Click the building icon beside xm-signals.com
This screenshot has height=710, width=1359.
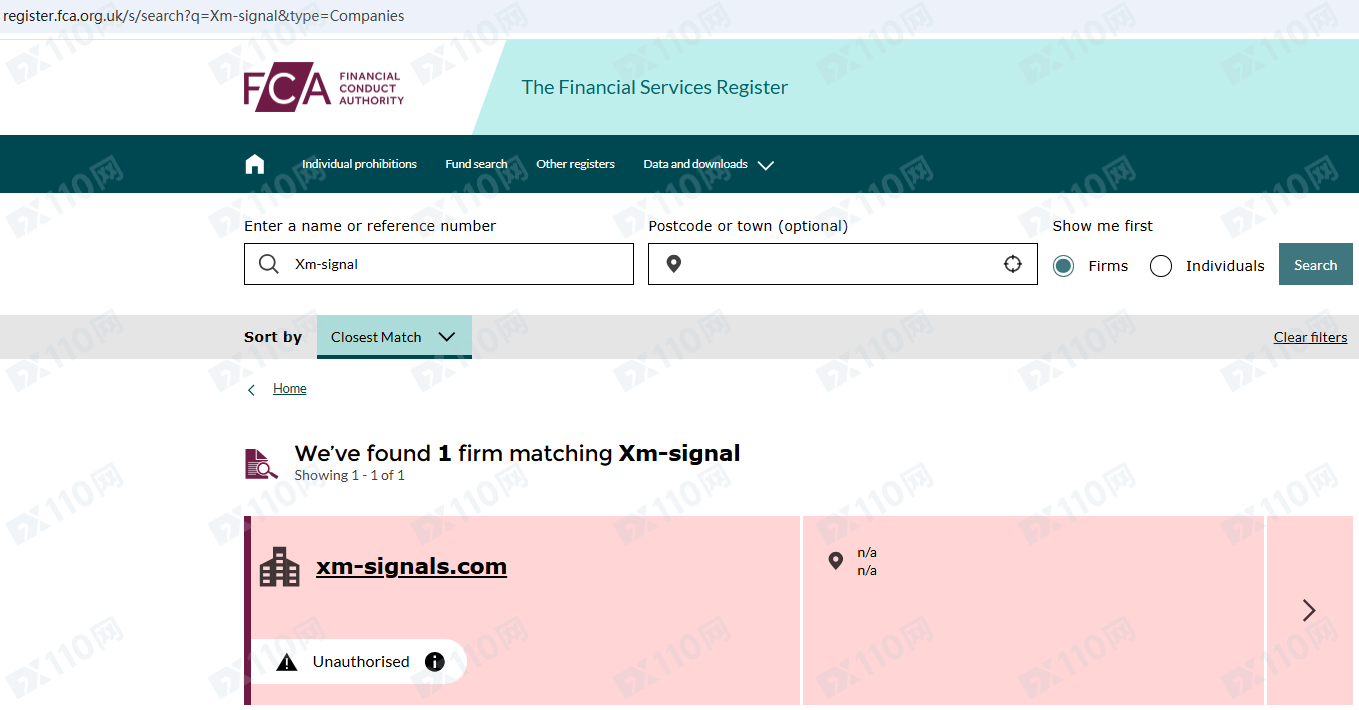point(280,567)
